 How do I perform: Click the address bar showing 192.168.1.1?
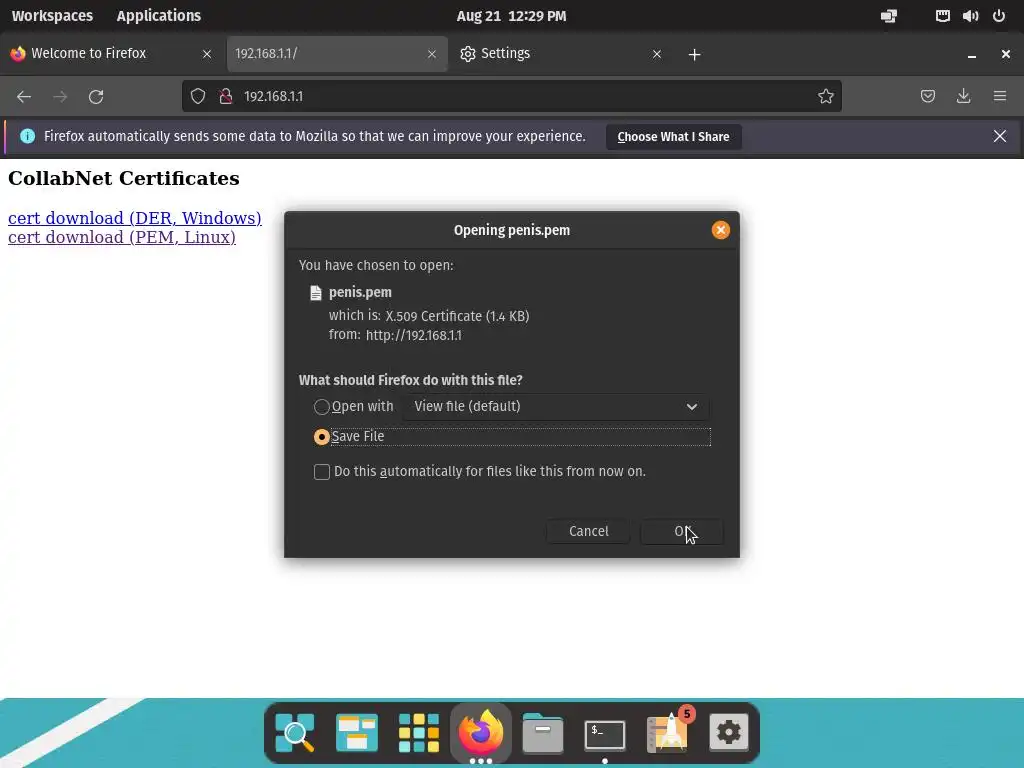[511, 97]
